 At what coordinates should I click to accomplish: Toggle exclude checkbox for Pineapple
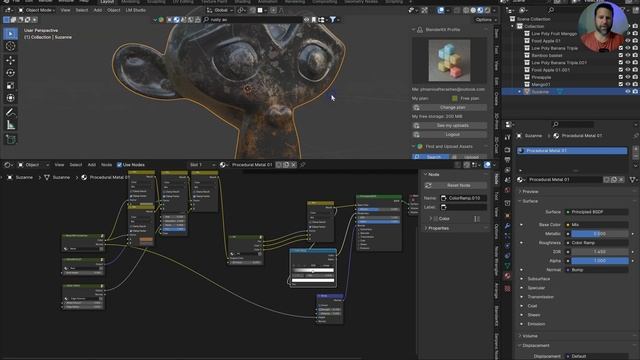tap(621, 77)
